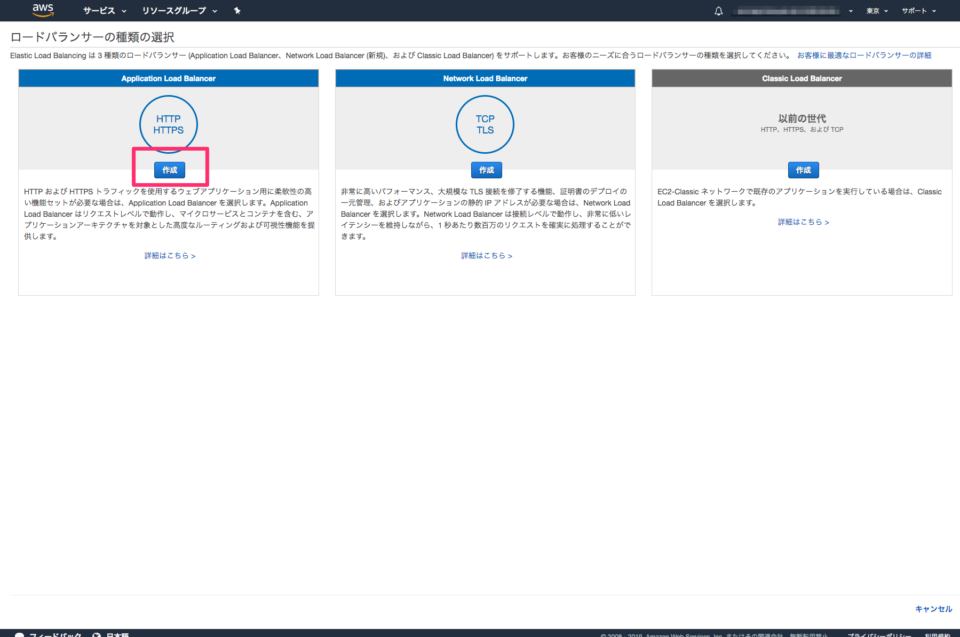Open notifications via the bell icon
Viewport: 960px width, 637px height.
[718, 10]
